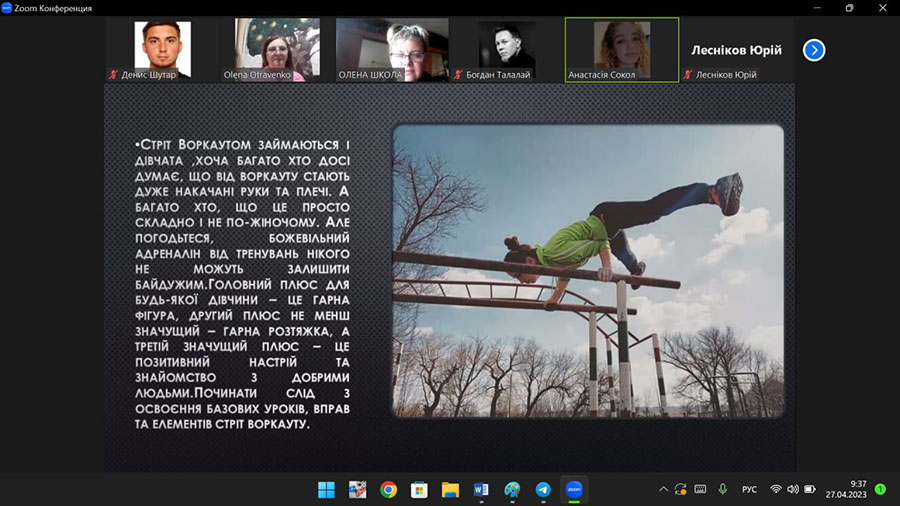This screenshot has height=506, width=900.
Task: Click muted mic icon beside Лесніков Юрій label
Action: click(x=688, y=75)
